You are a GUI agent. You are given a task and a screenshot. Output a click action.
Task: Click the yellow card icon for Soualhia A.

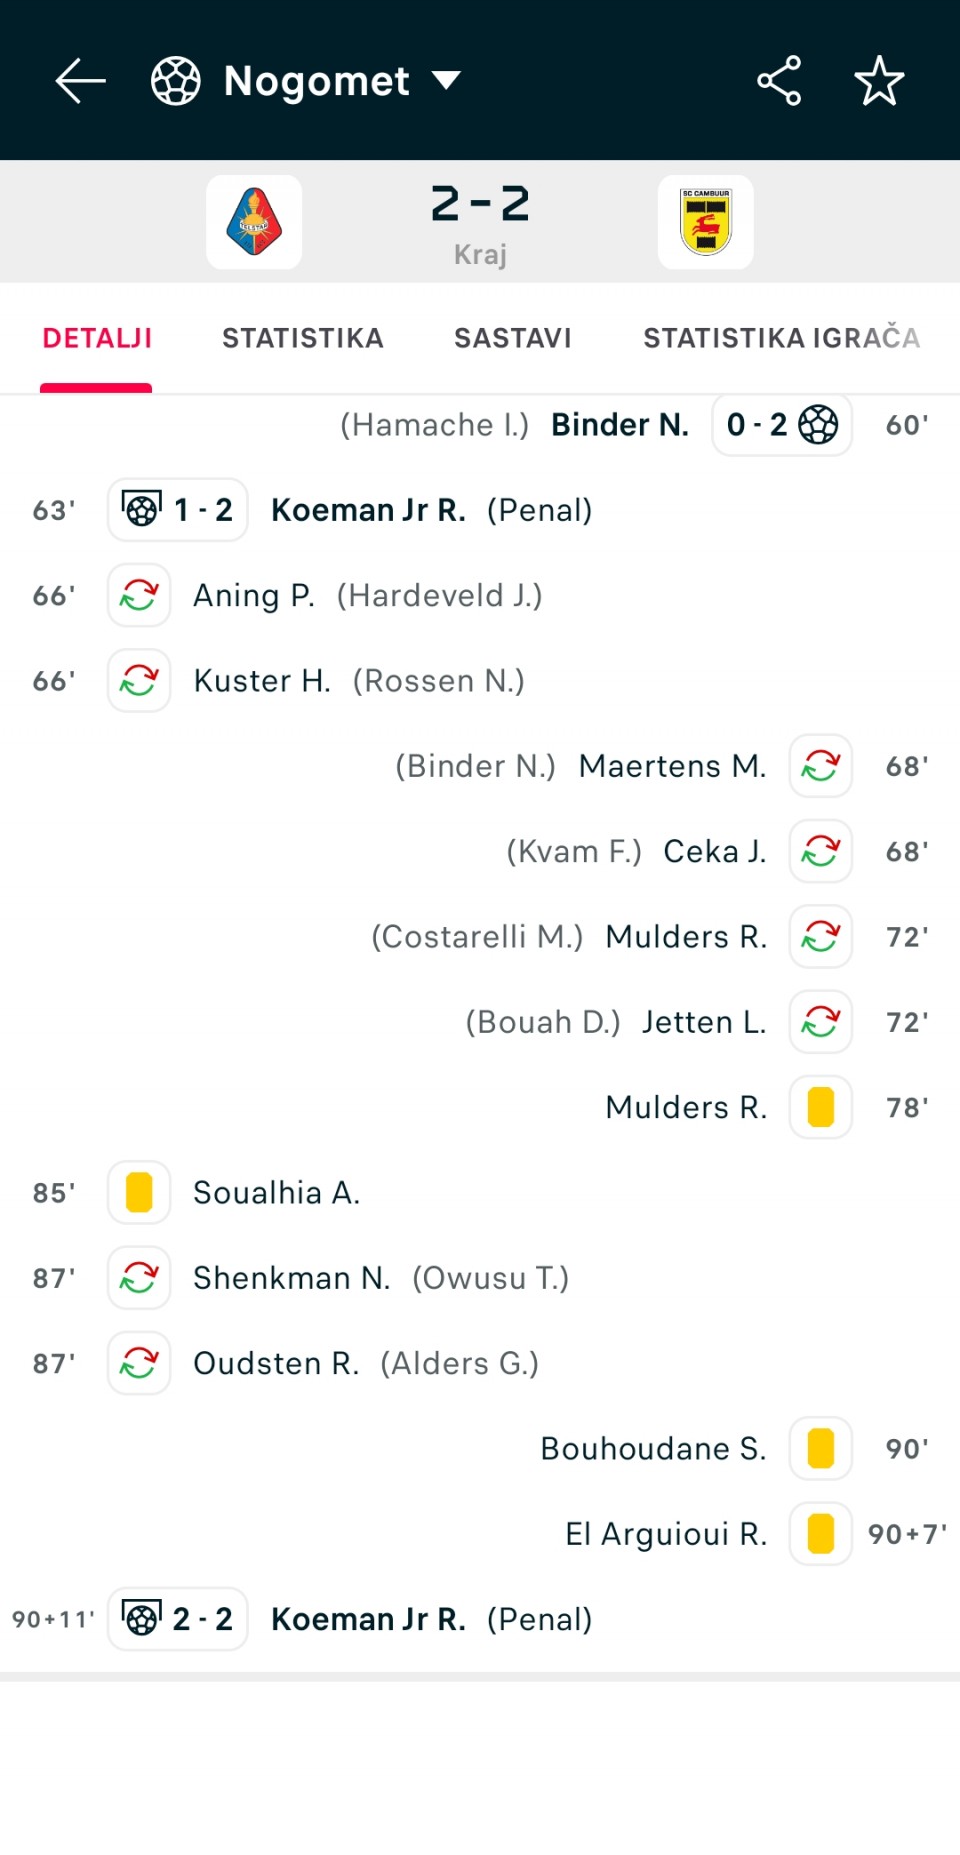click(x=139, y=1192)
